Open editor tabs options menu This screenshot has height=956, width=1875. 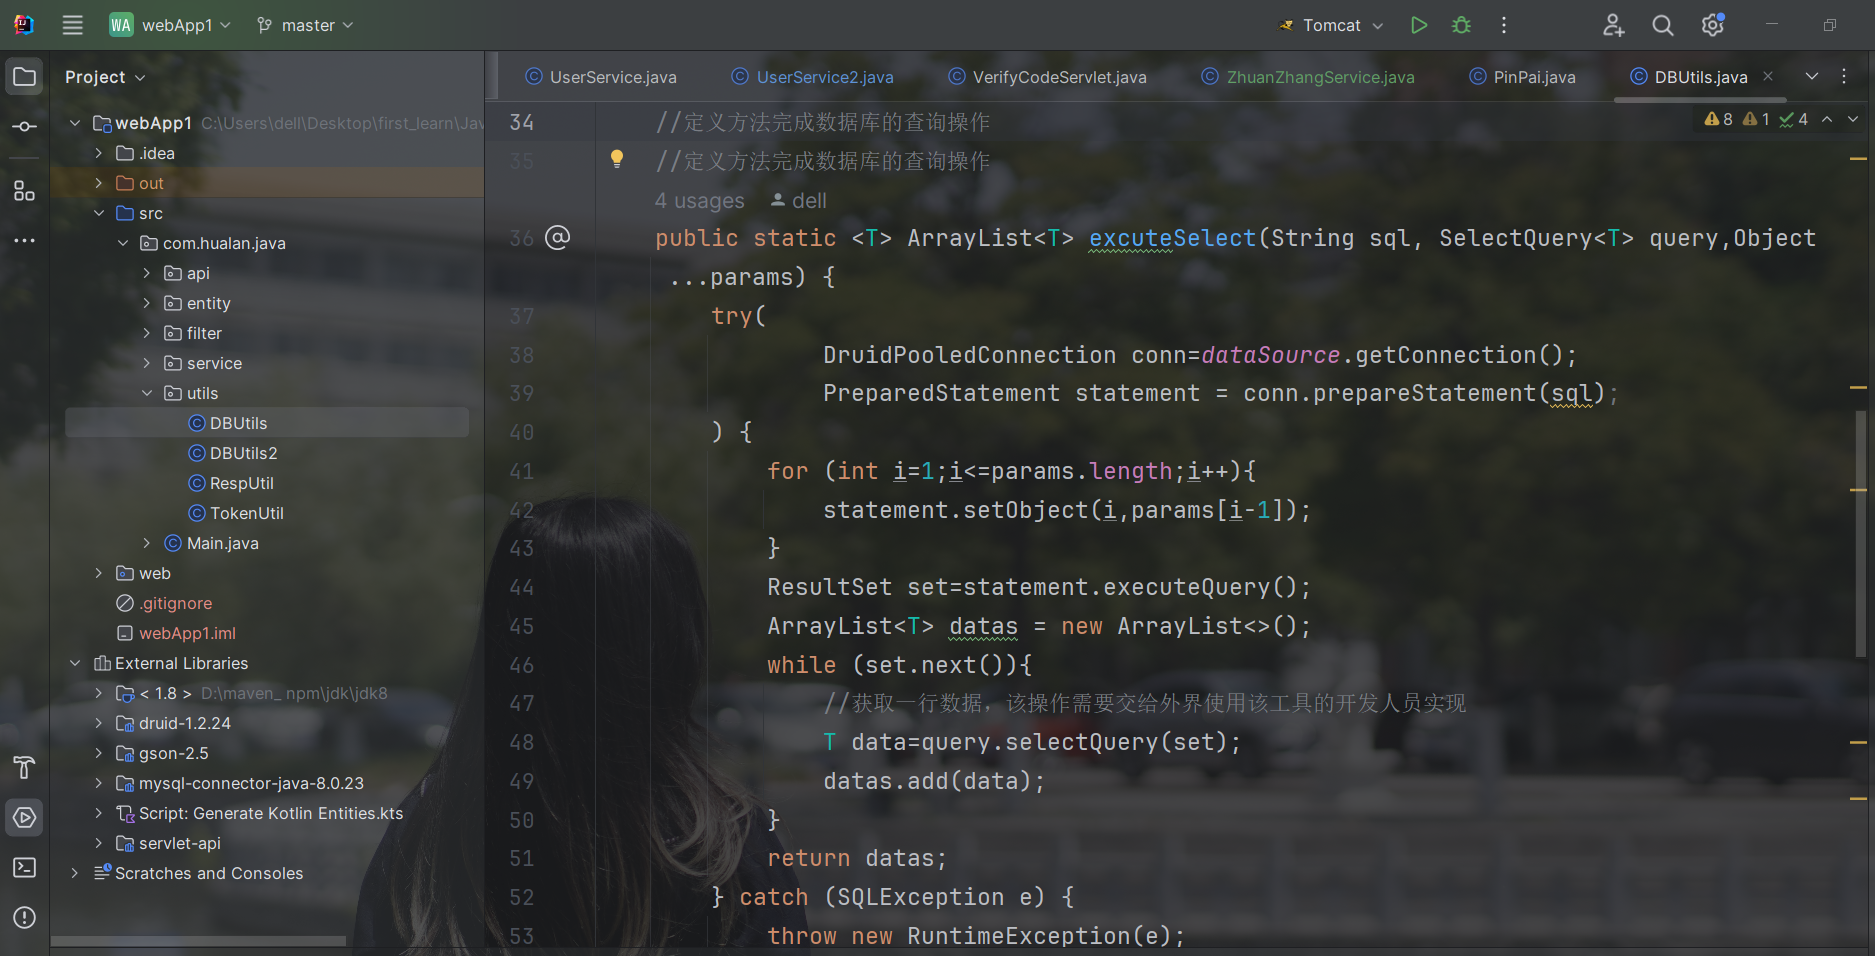tap(1845, 76)
